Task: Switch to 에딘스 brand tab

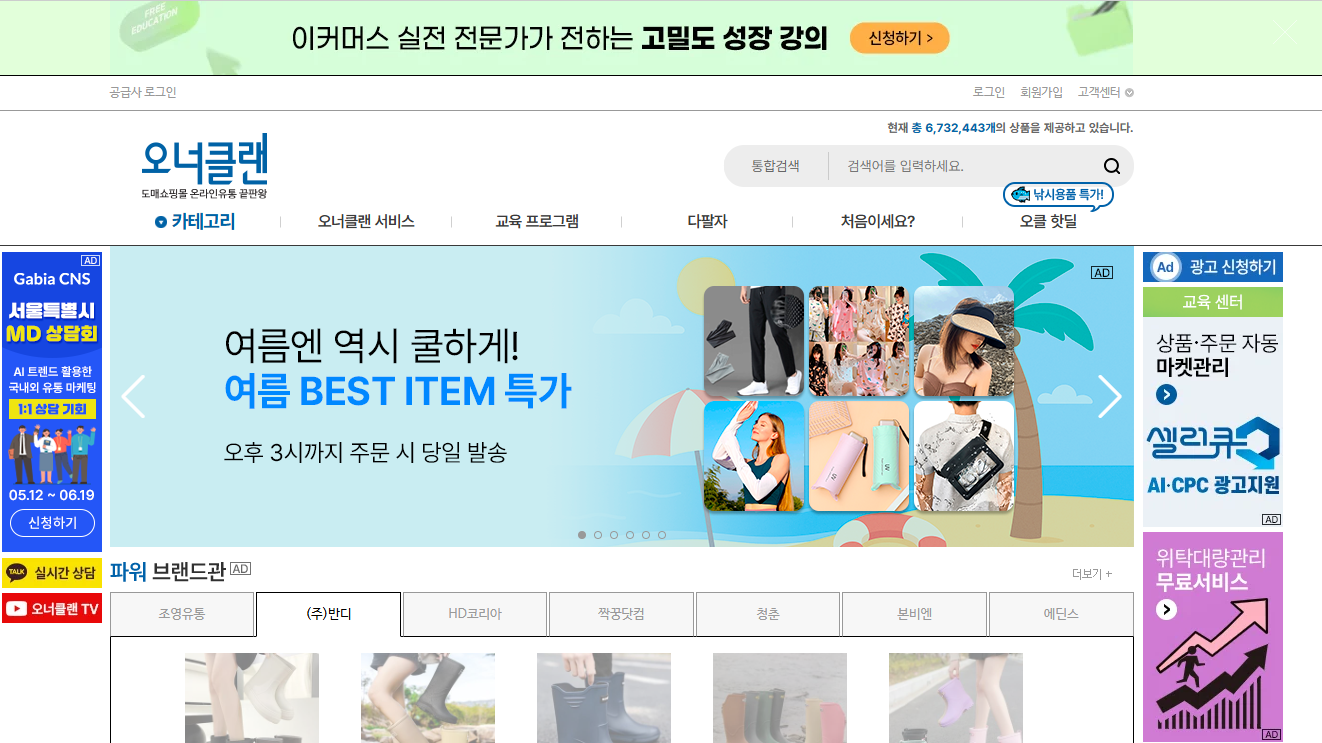Action: click(1061, 614)
